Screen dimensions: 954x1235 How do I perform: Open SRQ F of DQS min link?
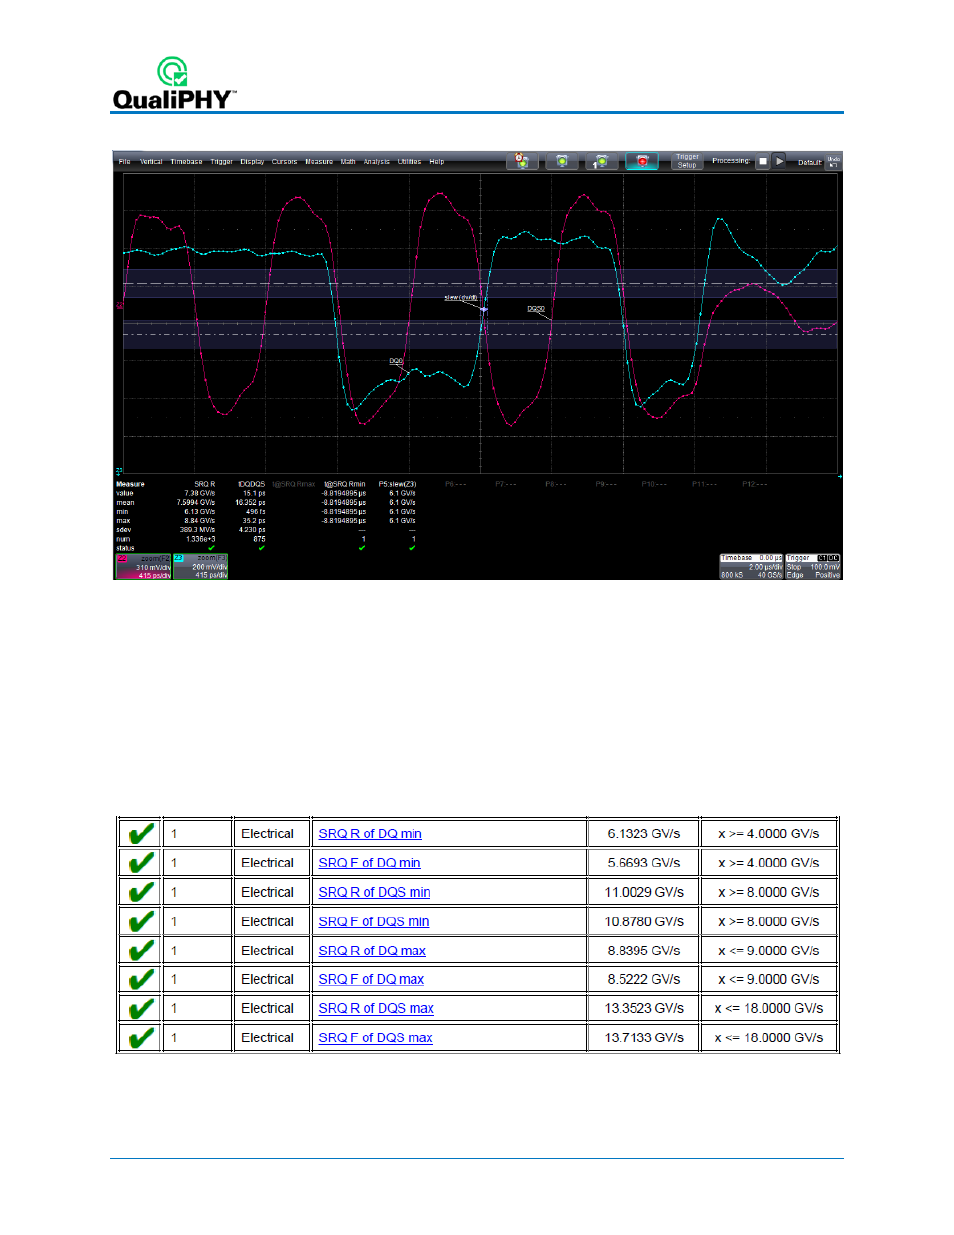coord(374,921)
